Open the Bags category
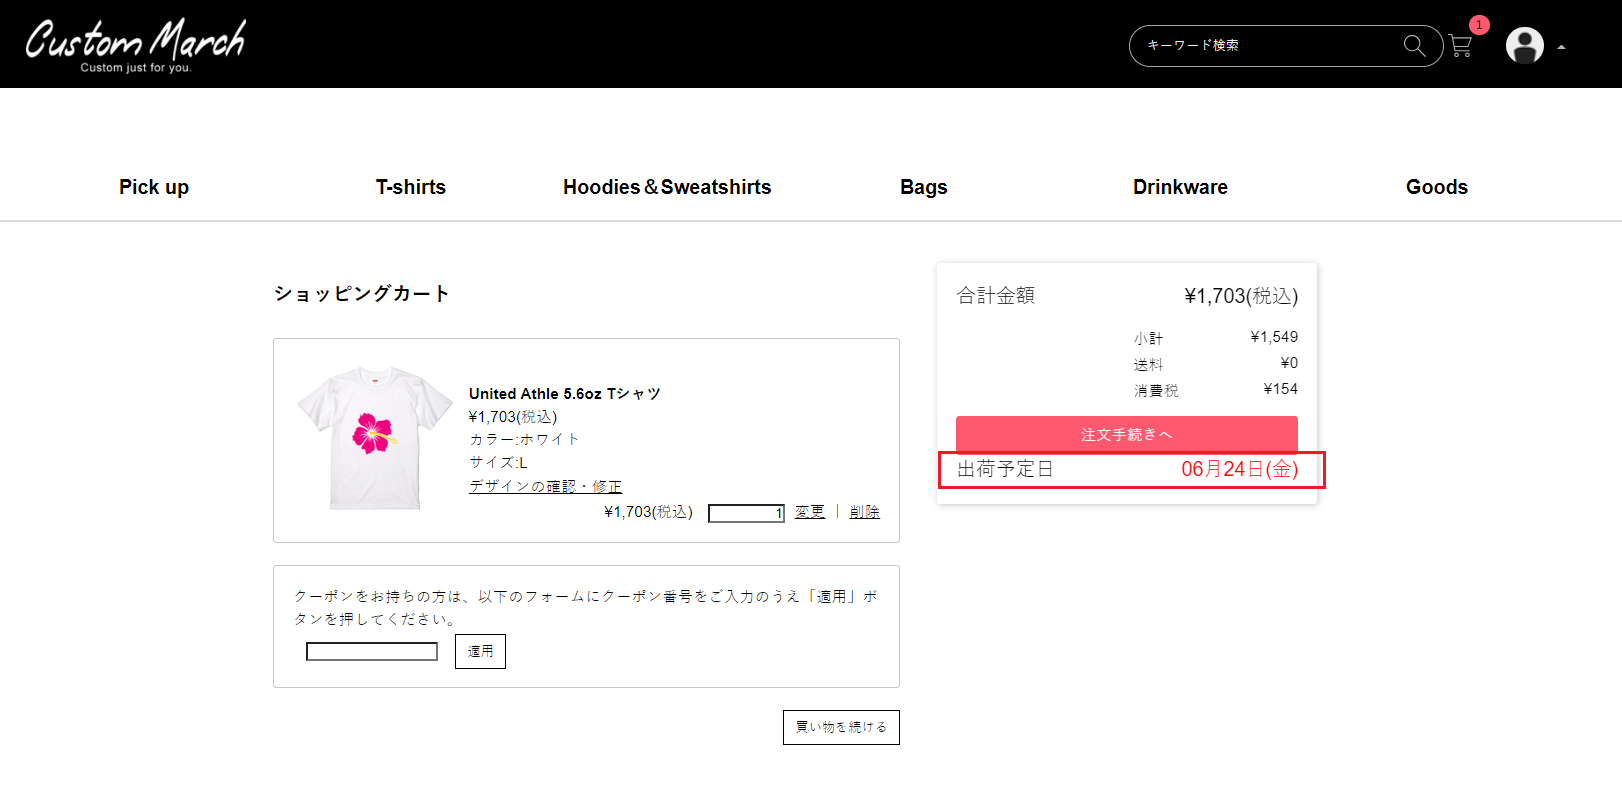This screenshot has width=1622, height=787. pos(924,187)
